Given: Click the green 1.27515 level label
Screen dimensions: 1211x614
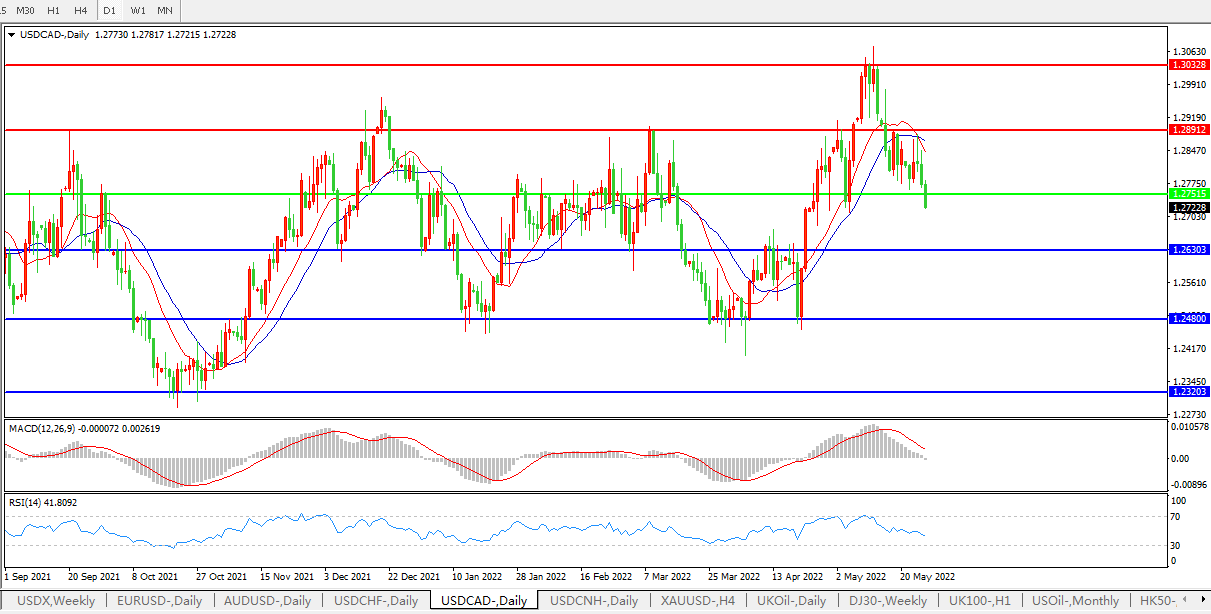Looking at the screenshot, I should (1188, 194).
